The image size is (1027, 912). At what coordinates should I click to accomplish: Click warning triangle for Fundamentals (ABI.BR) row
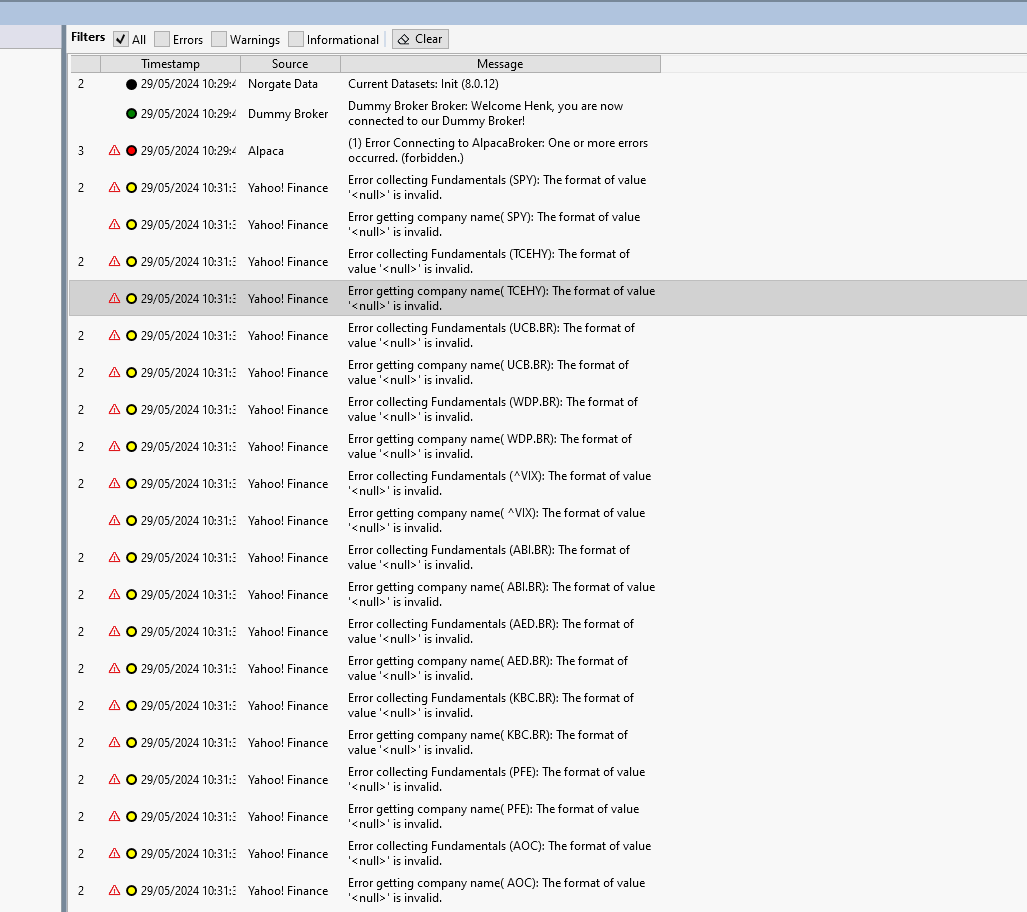115,558
